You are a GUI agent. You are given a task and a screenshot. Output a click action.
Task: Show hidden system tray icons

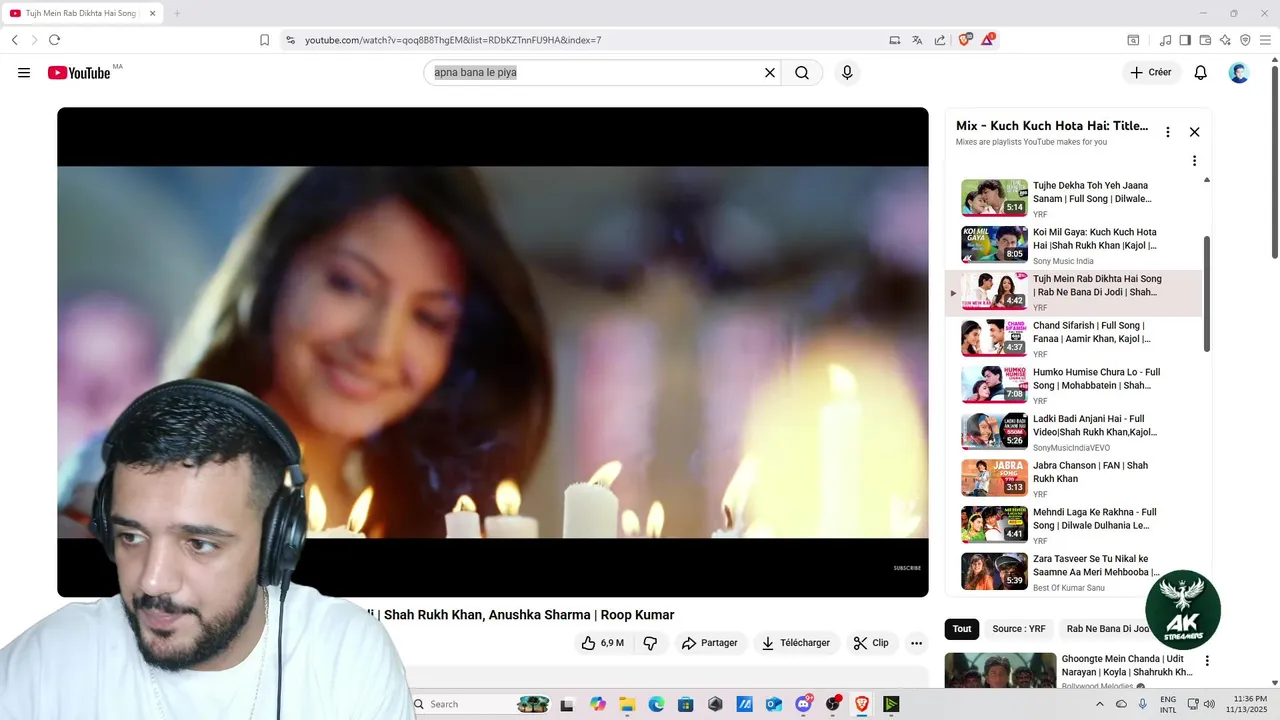point(1100,704)
